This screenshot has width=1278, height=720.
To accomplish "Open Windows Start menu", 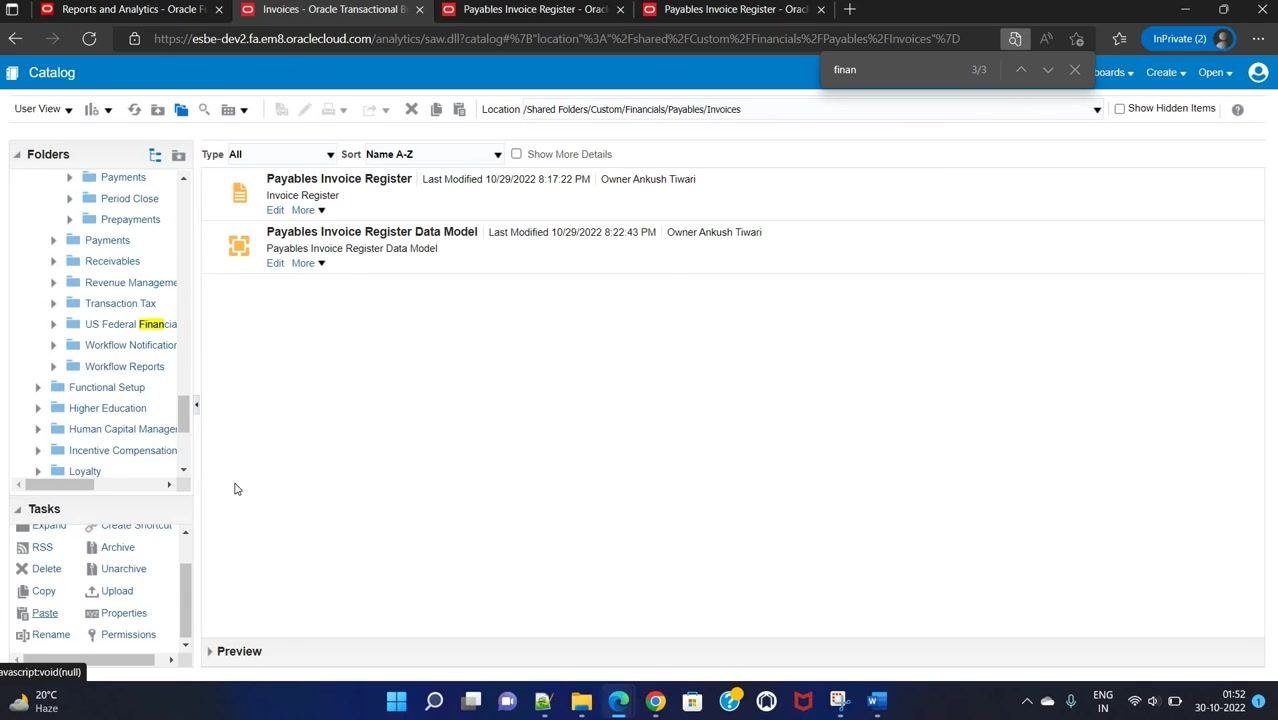I will pyautogui.click(x=396, y=701).
